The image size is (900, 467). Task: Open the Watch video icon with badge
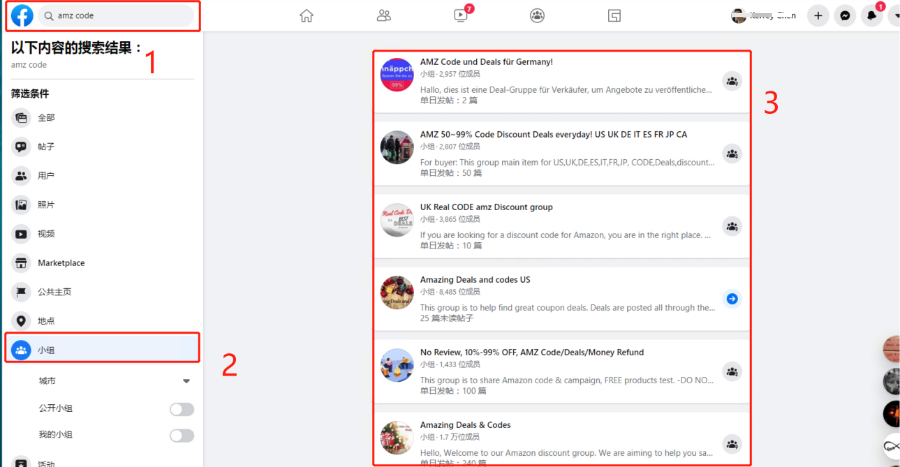click(461, 15)
